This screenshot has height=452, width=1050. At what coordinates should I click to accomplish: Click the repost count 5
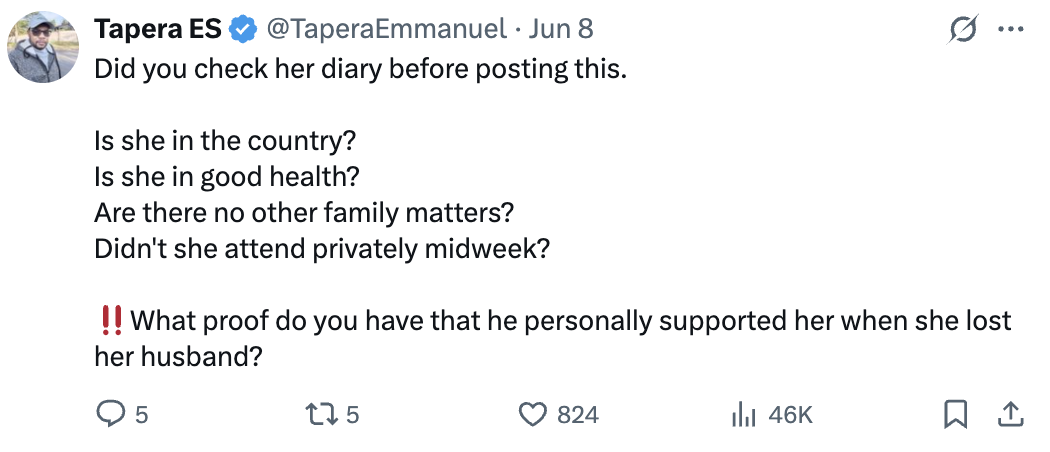353,415
